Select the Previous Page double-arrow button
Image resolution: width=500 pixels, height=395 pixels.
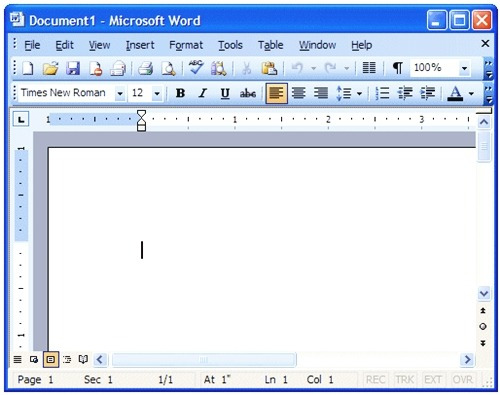[483, 311]
